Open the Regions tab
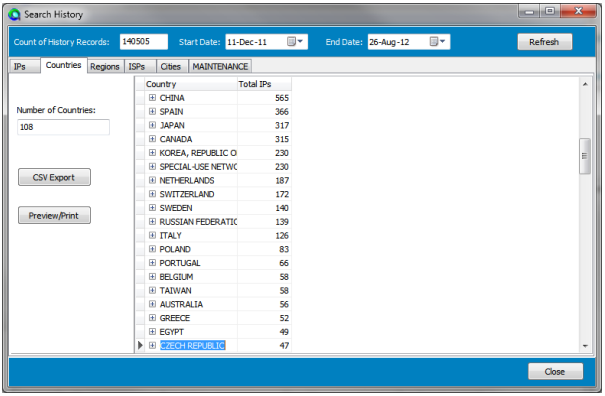This screenshot has width=605, height=396. [105, 66]
